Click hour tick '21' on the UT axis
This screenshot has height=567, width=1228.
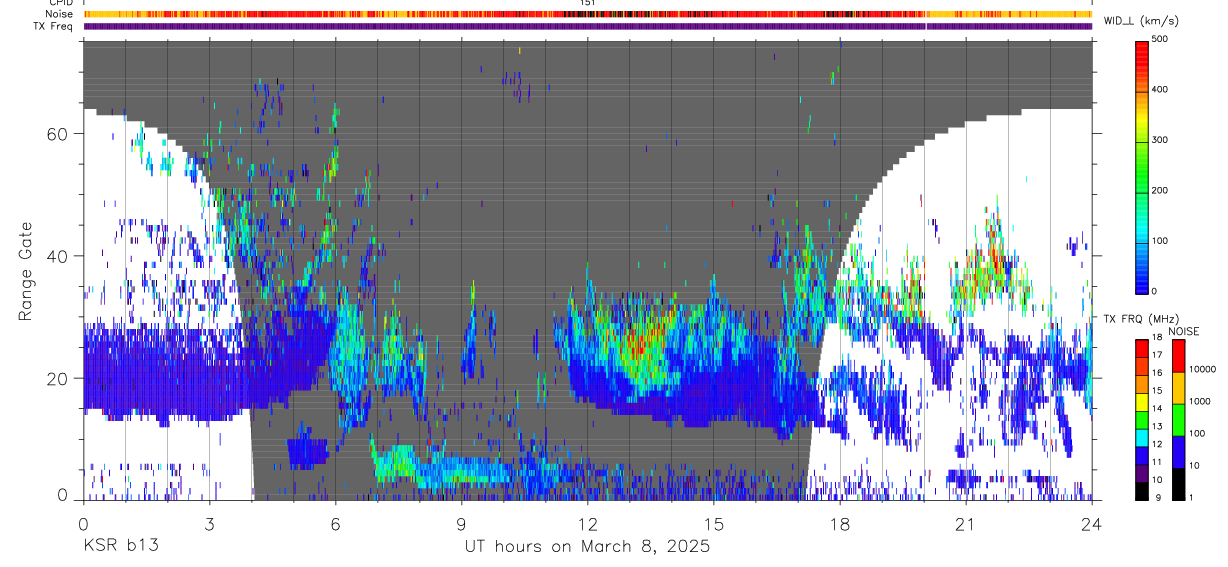click(966, 523)
